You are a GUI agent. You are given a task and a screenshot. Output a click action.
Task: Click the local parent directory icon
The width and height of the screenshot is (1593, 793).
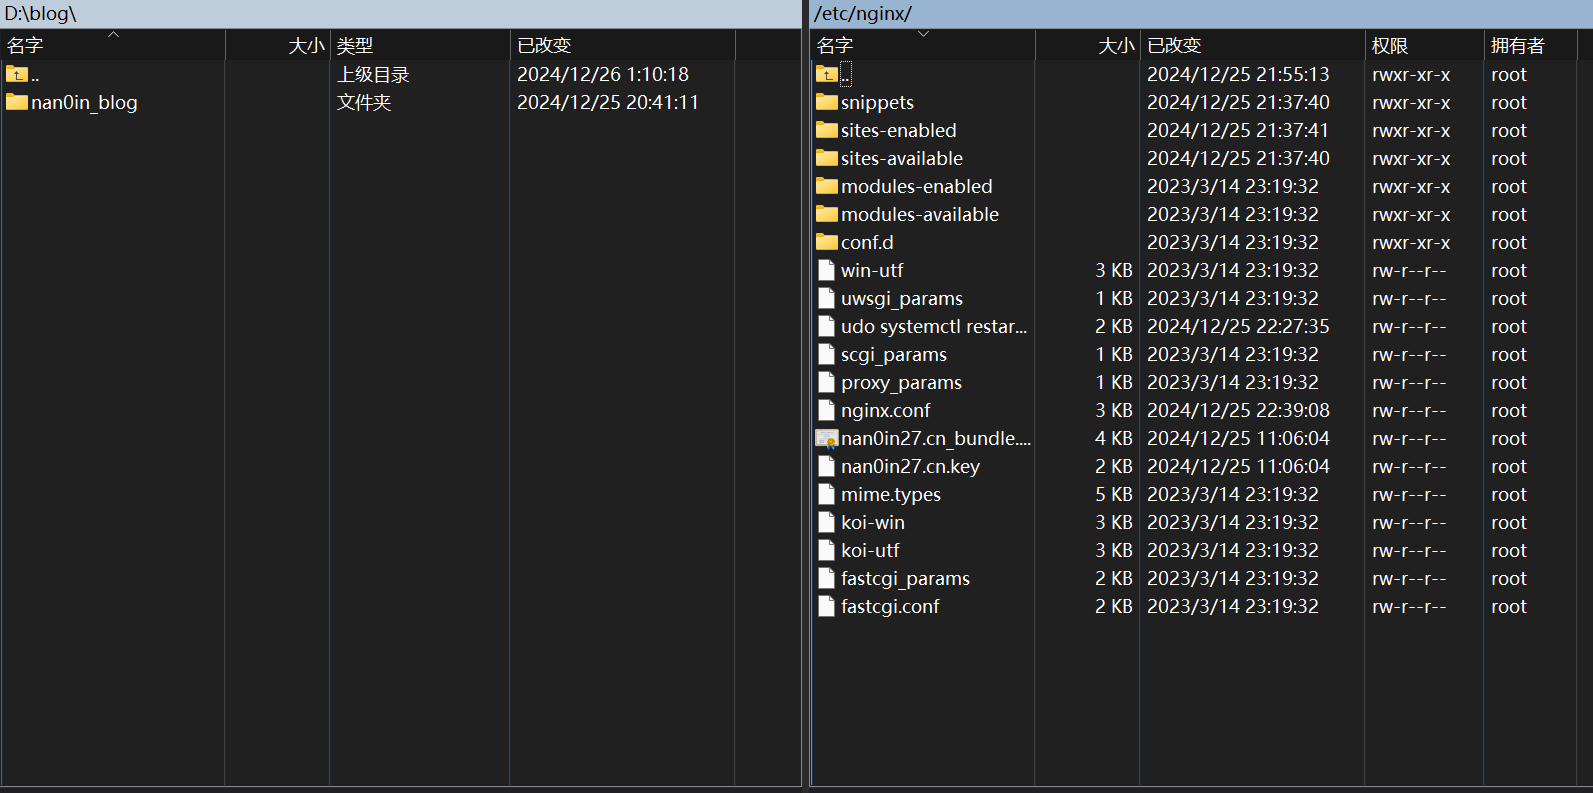pos(17,74)
